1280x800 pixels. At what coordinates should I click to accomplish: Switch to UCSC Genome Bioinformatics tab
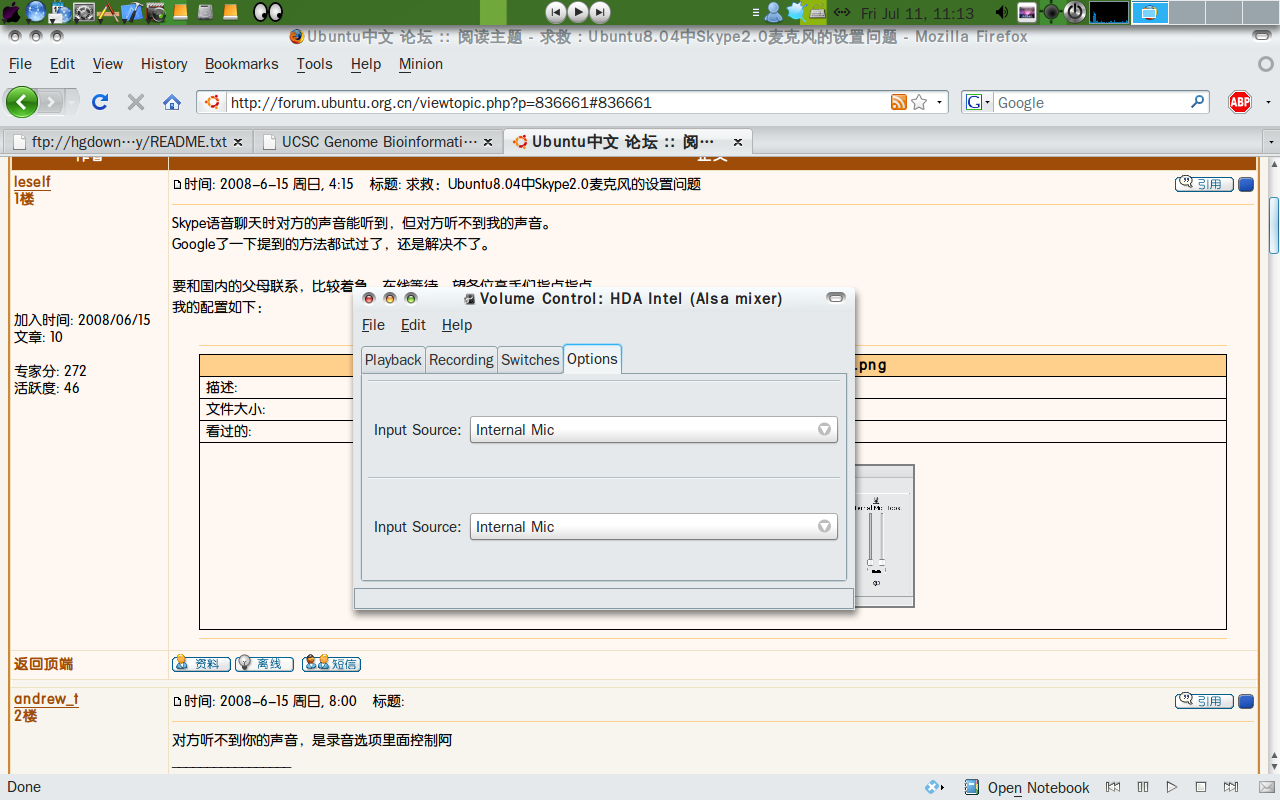(377, 142)
